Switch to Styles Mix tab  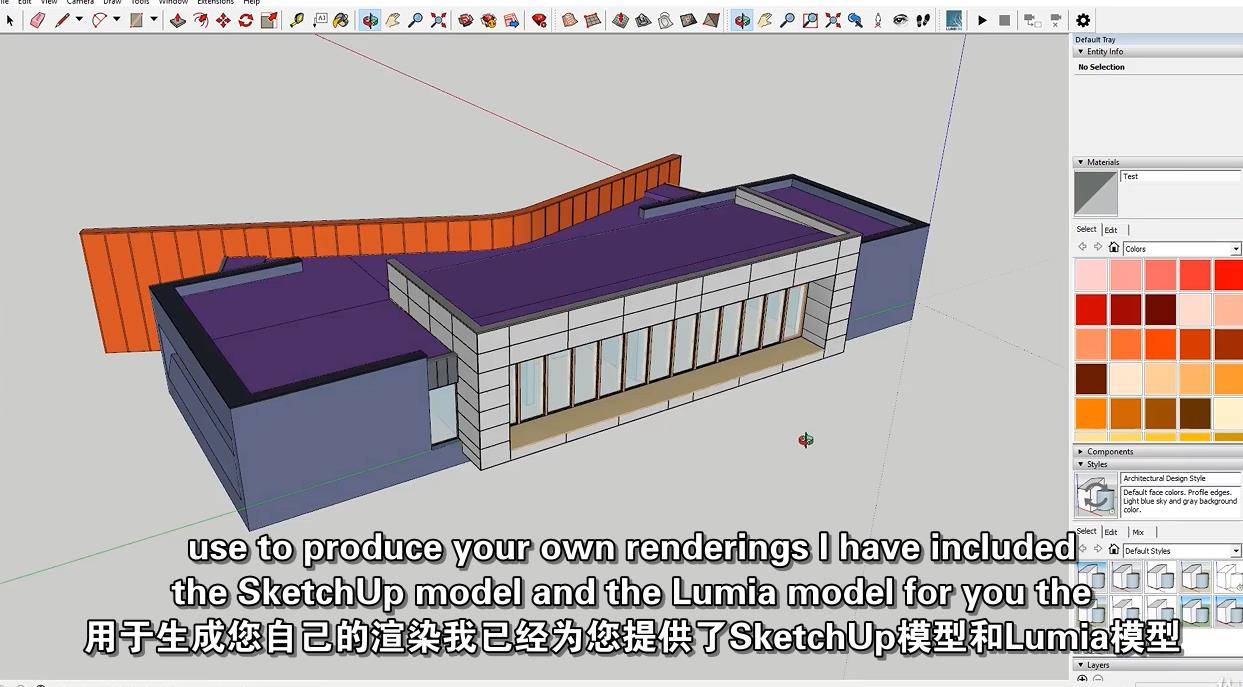1138,532
